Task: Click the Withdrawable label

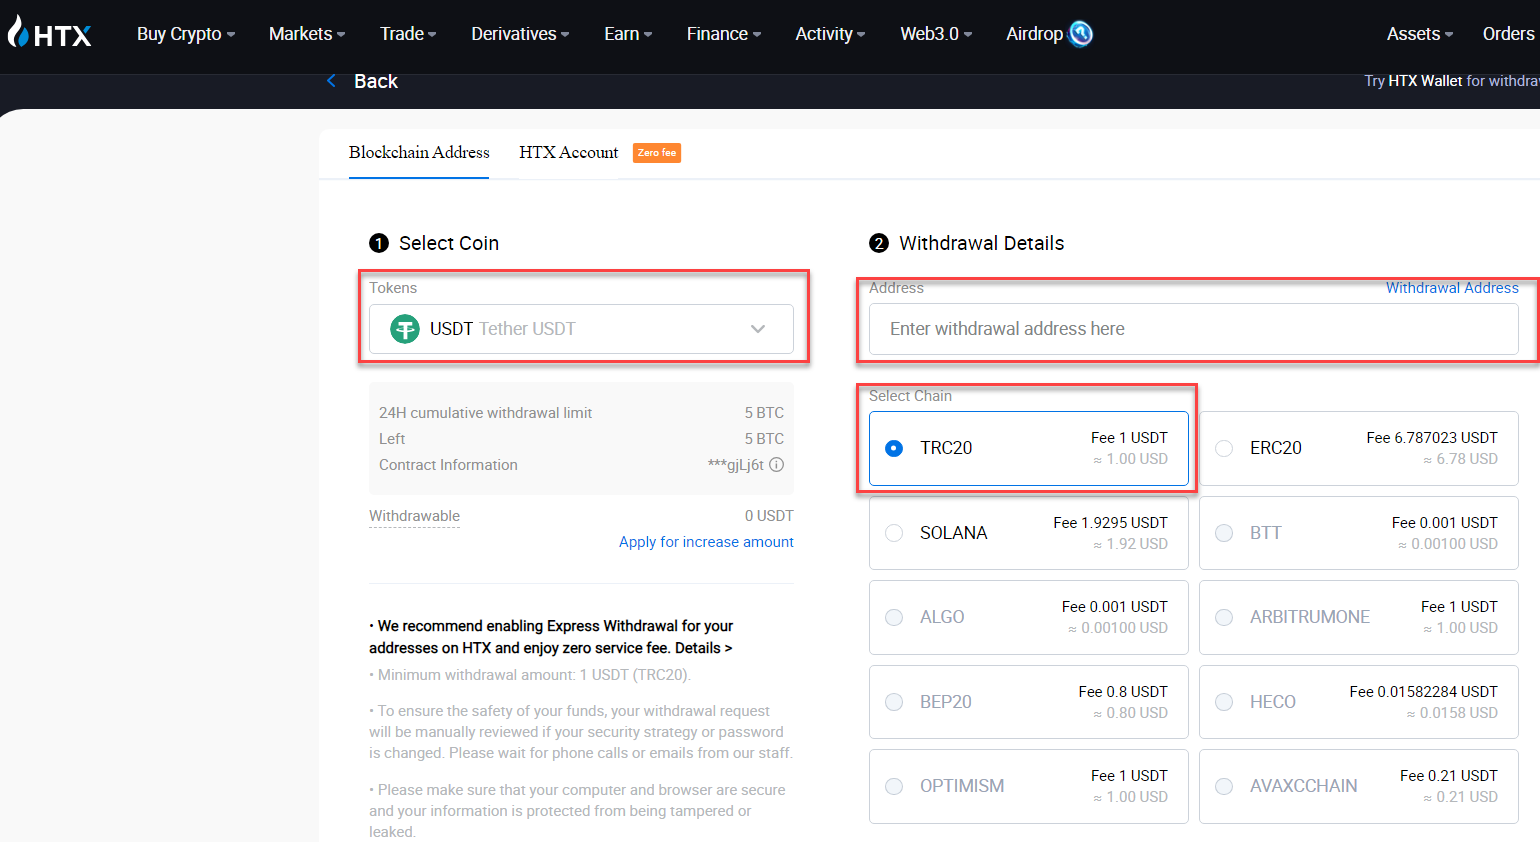Action: pyautogui.click(x=414, y=516)
